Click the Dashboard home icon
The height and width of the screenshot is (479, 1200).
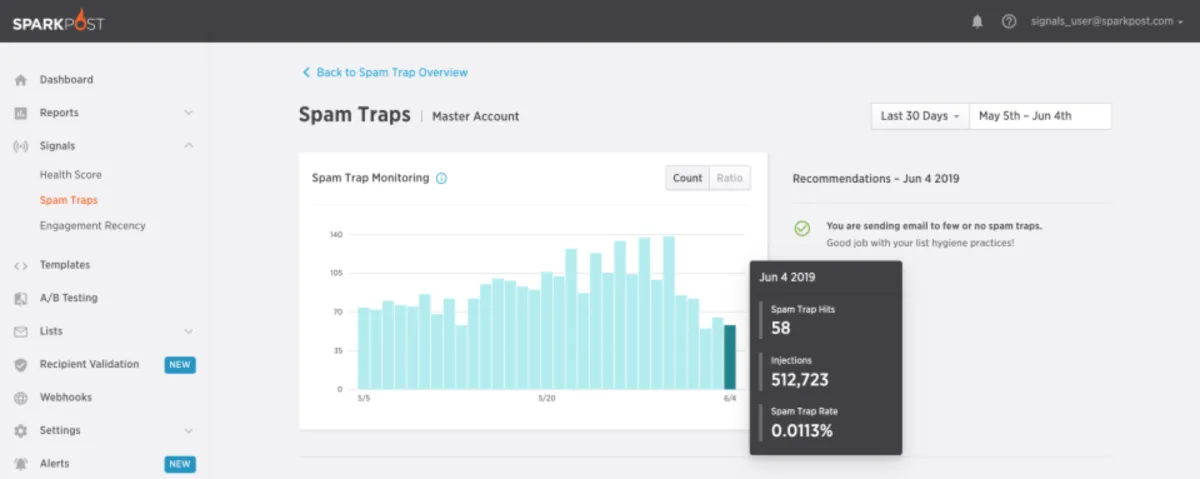pos(20,80)
